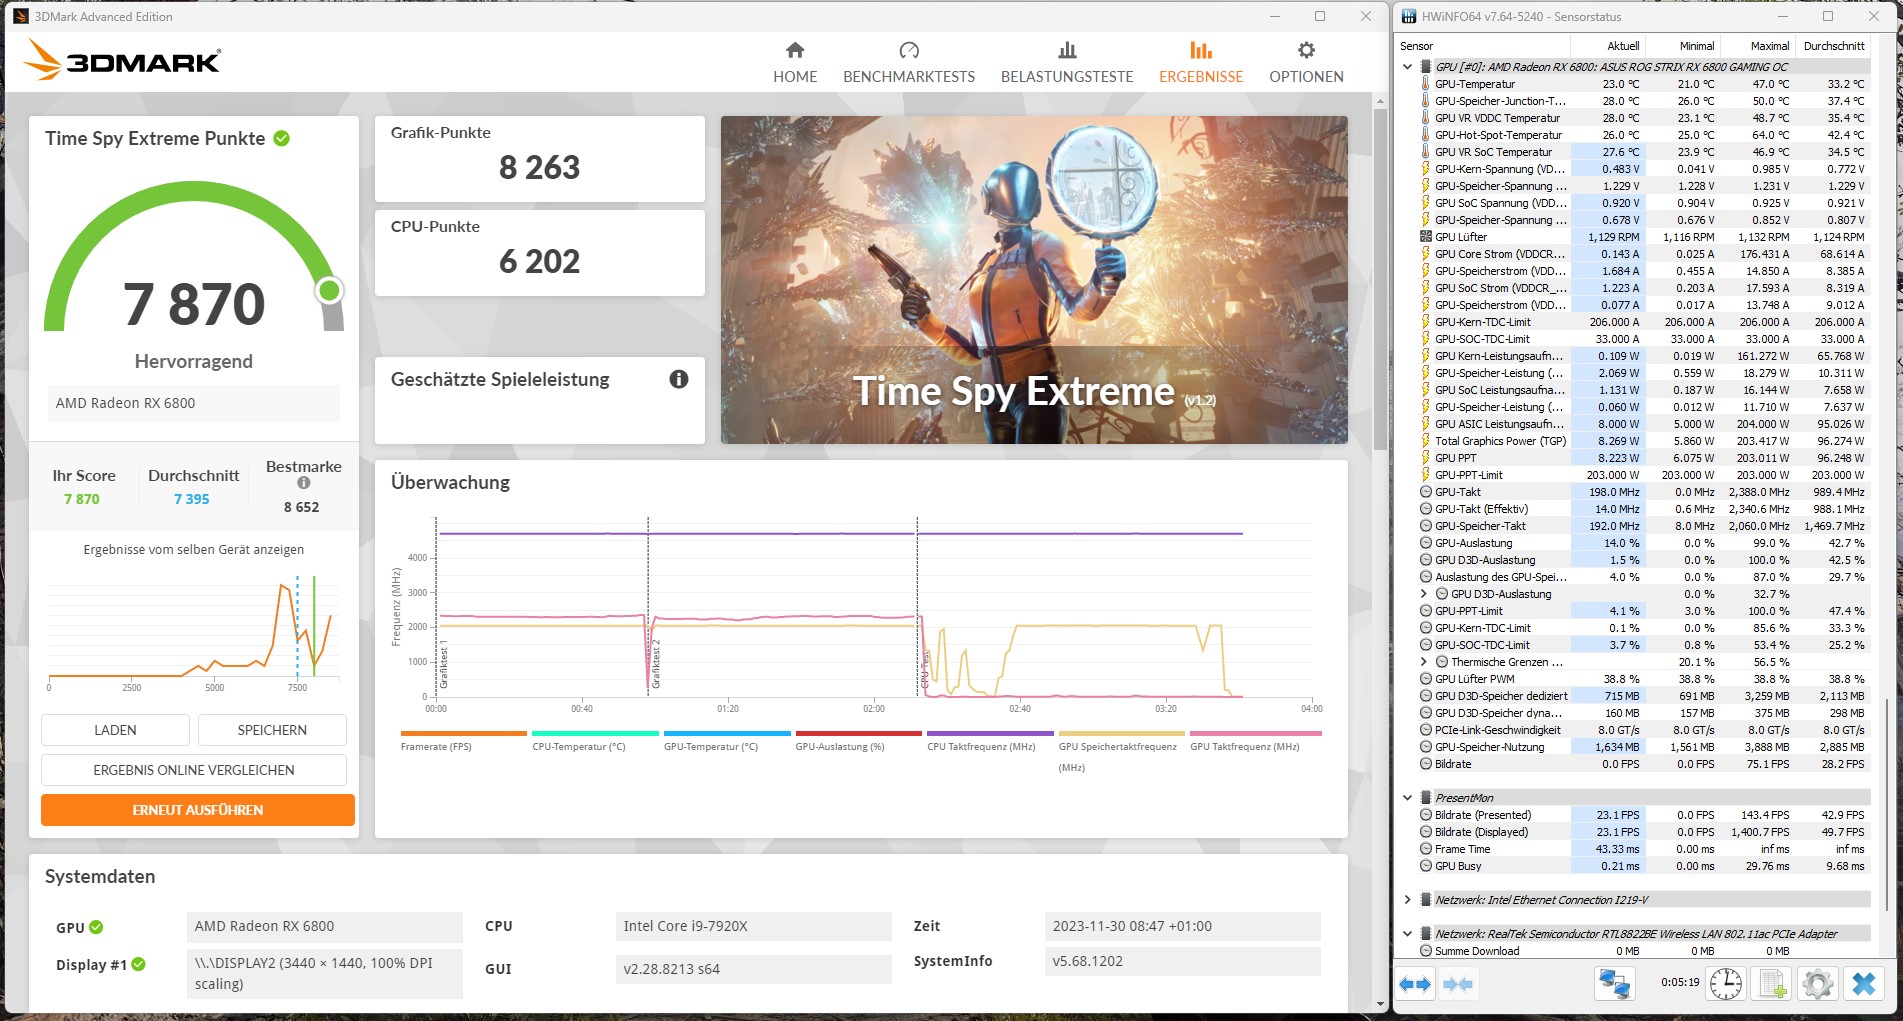The image size is (1903, 1021).
Task: Collapse the PresentMon sensor group
Action: click(x=1408, y=798)
